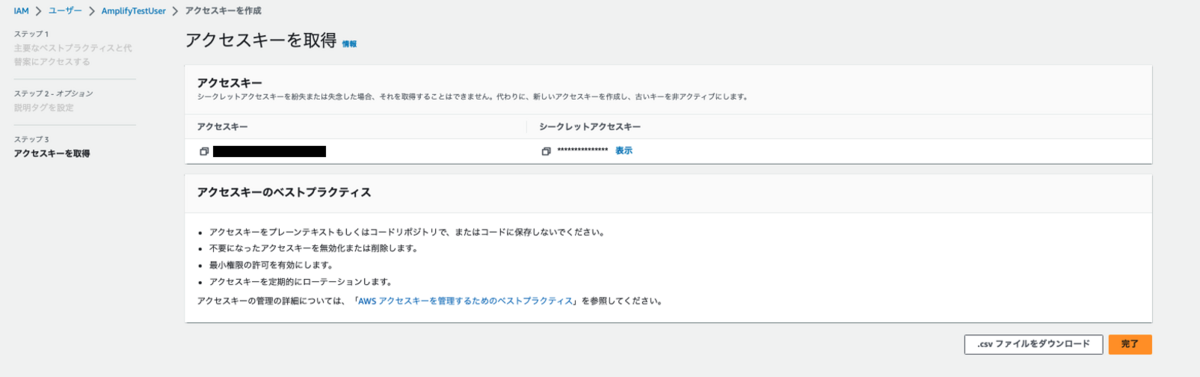Copy the secret access key icon
1200x377 pixels.
(546, 151)
